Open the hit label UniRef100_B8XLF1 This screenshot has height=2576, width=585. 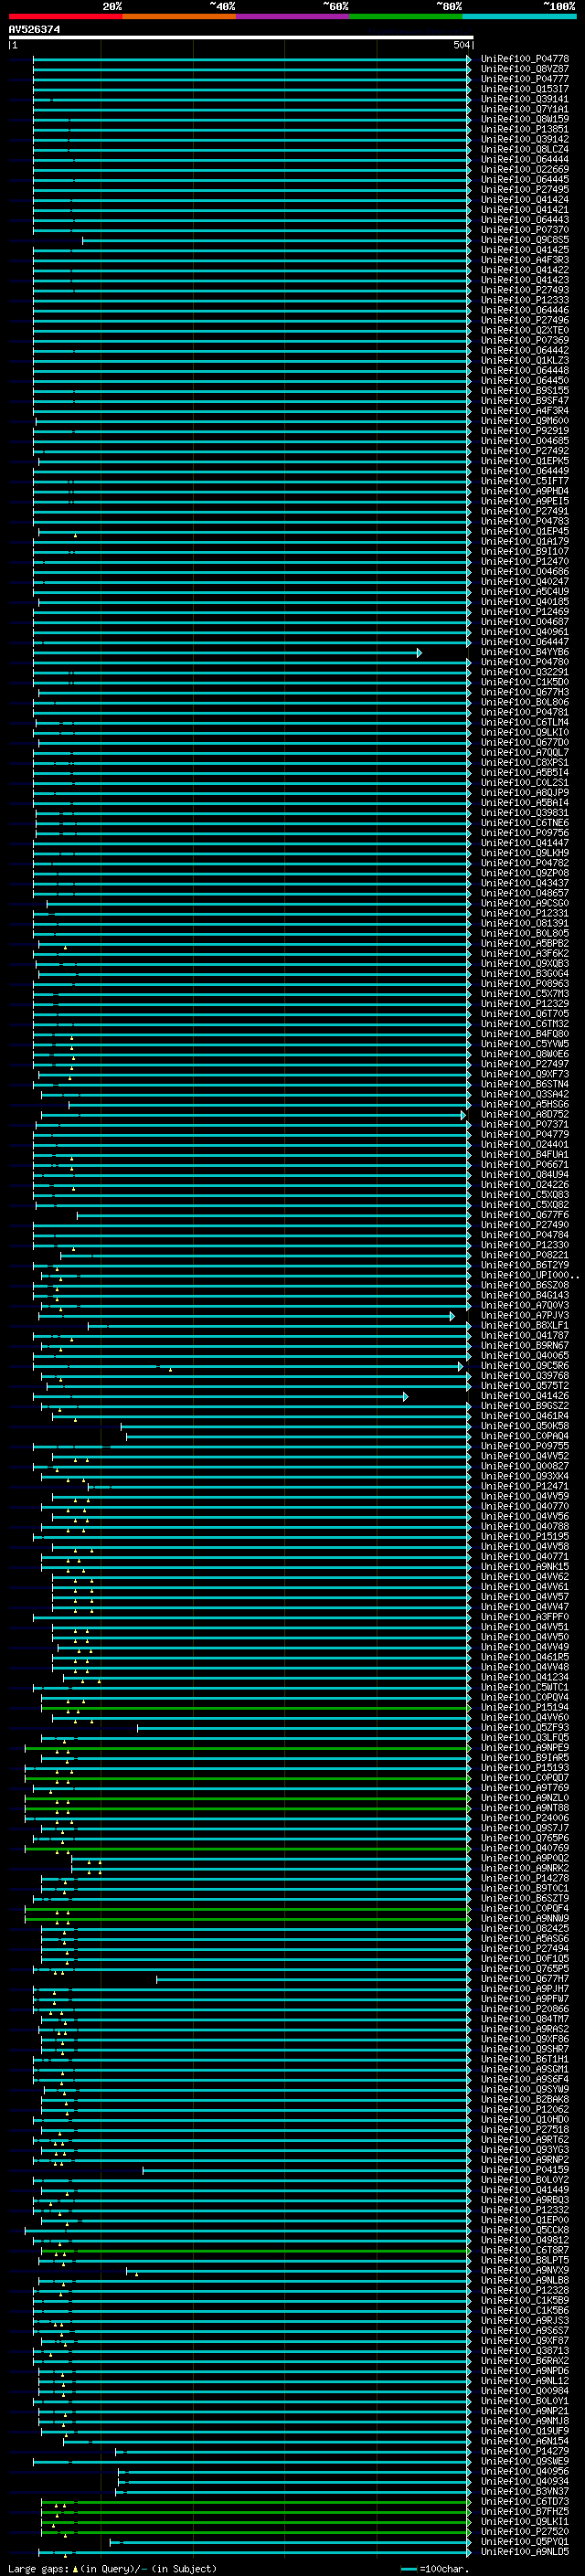click(x=525, y=1326)
